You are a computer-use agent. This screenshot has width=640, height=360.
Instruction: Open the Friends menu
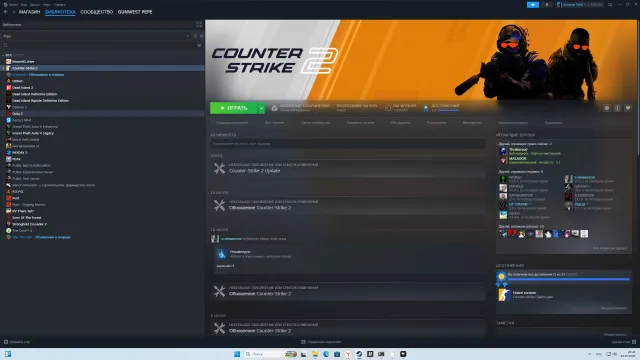coord(35,5)
